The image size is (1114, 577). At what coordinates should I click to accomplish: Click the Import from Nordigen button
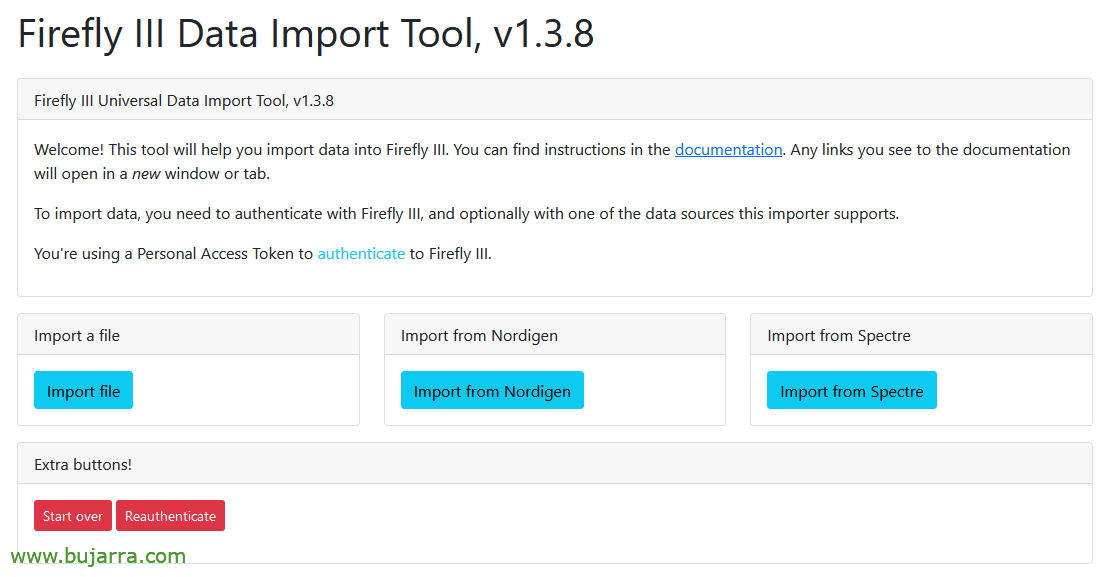(492, 390)
